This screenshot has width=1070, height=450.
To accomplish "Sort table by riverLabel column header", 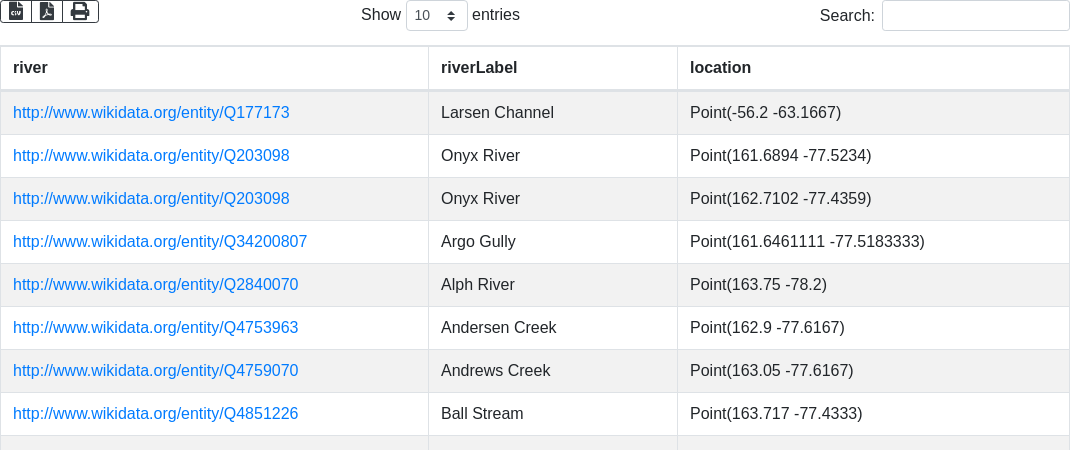I will (x=478, y=68).
